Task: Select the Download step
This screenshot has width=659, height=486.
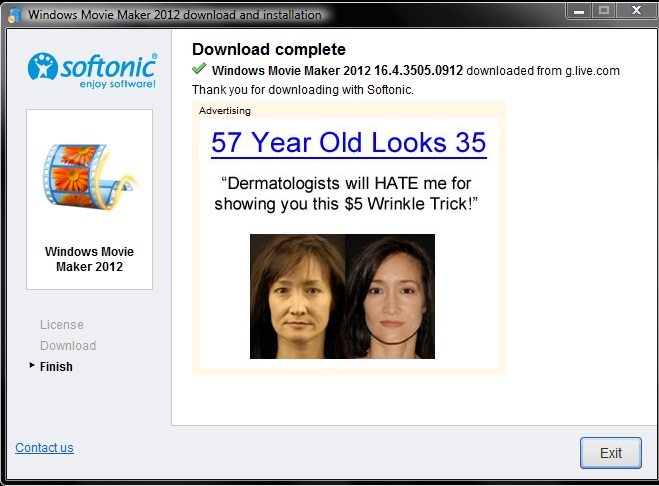Action: (68, 346)
